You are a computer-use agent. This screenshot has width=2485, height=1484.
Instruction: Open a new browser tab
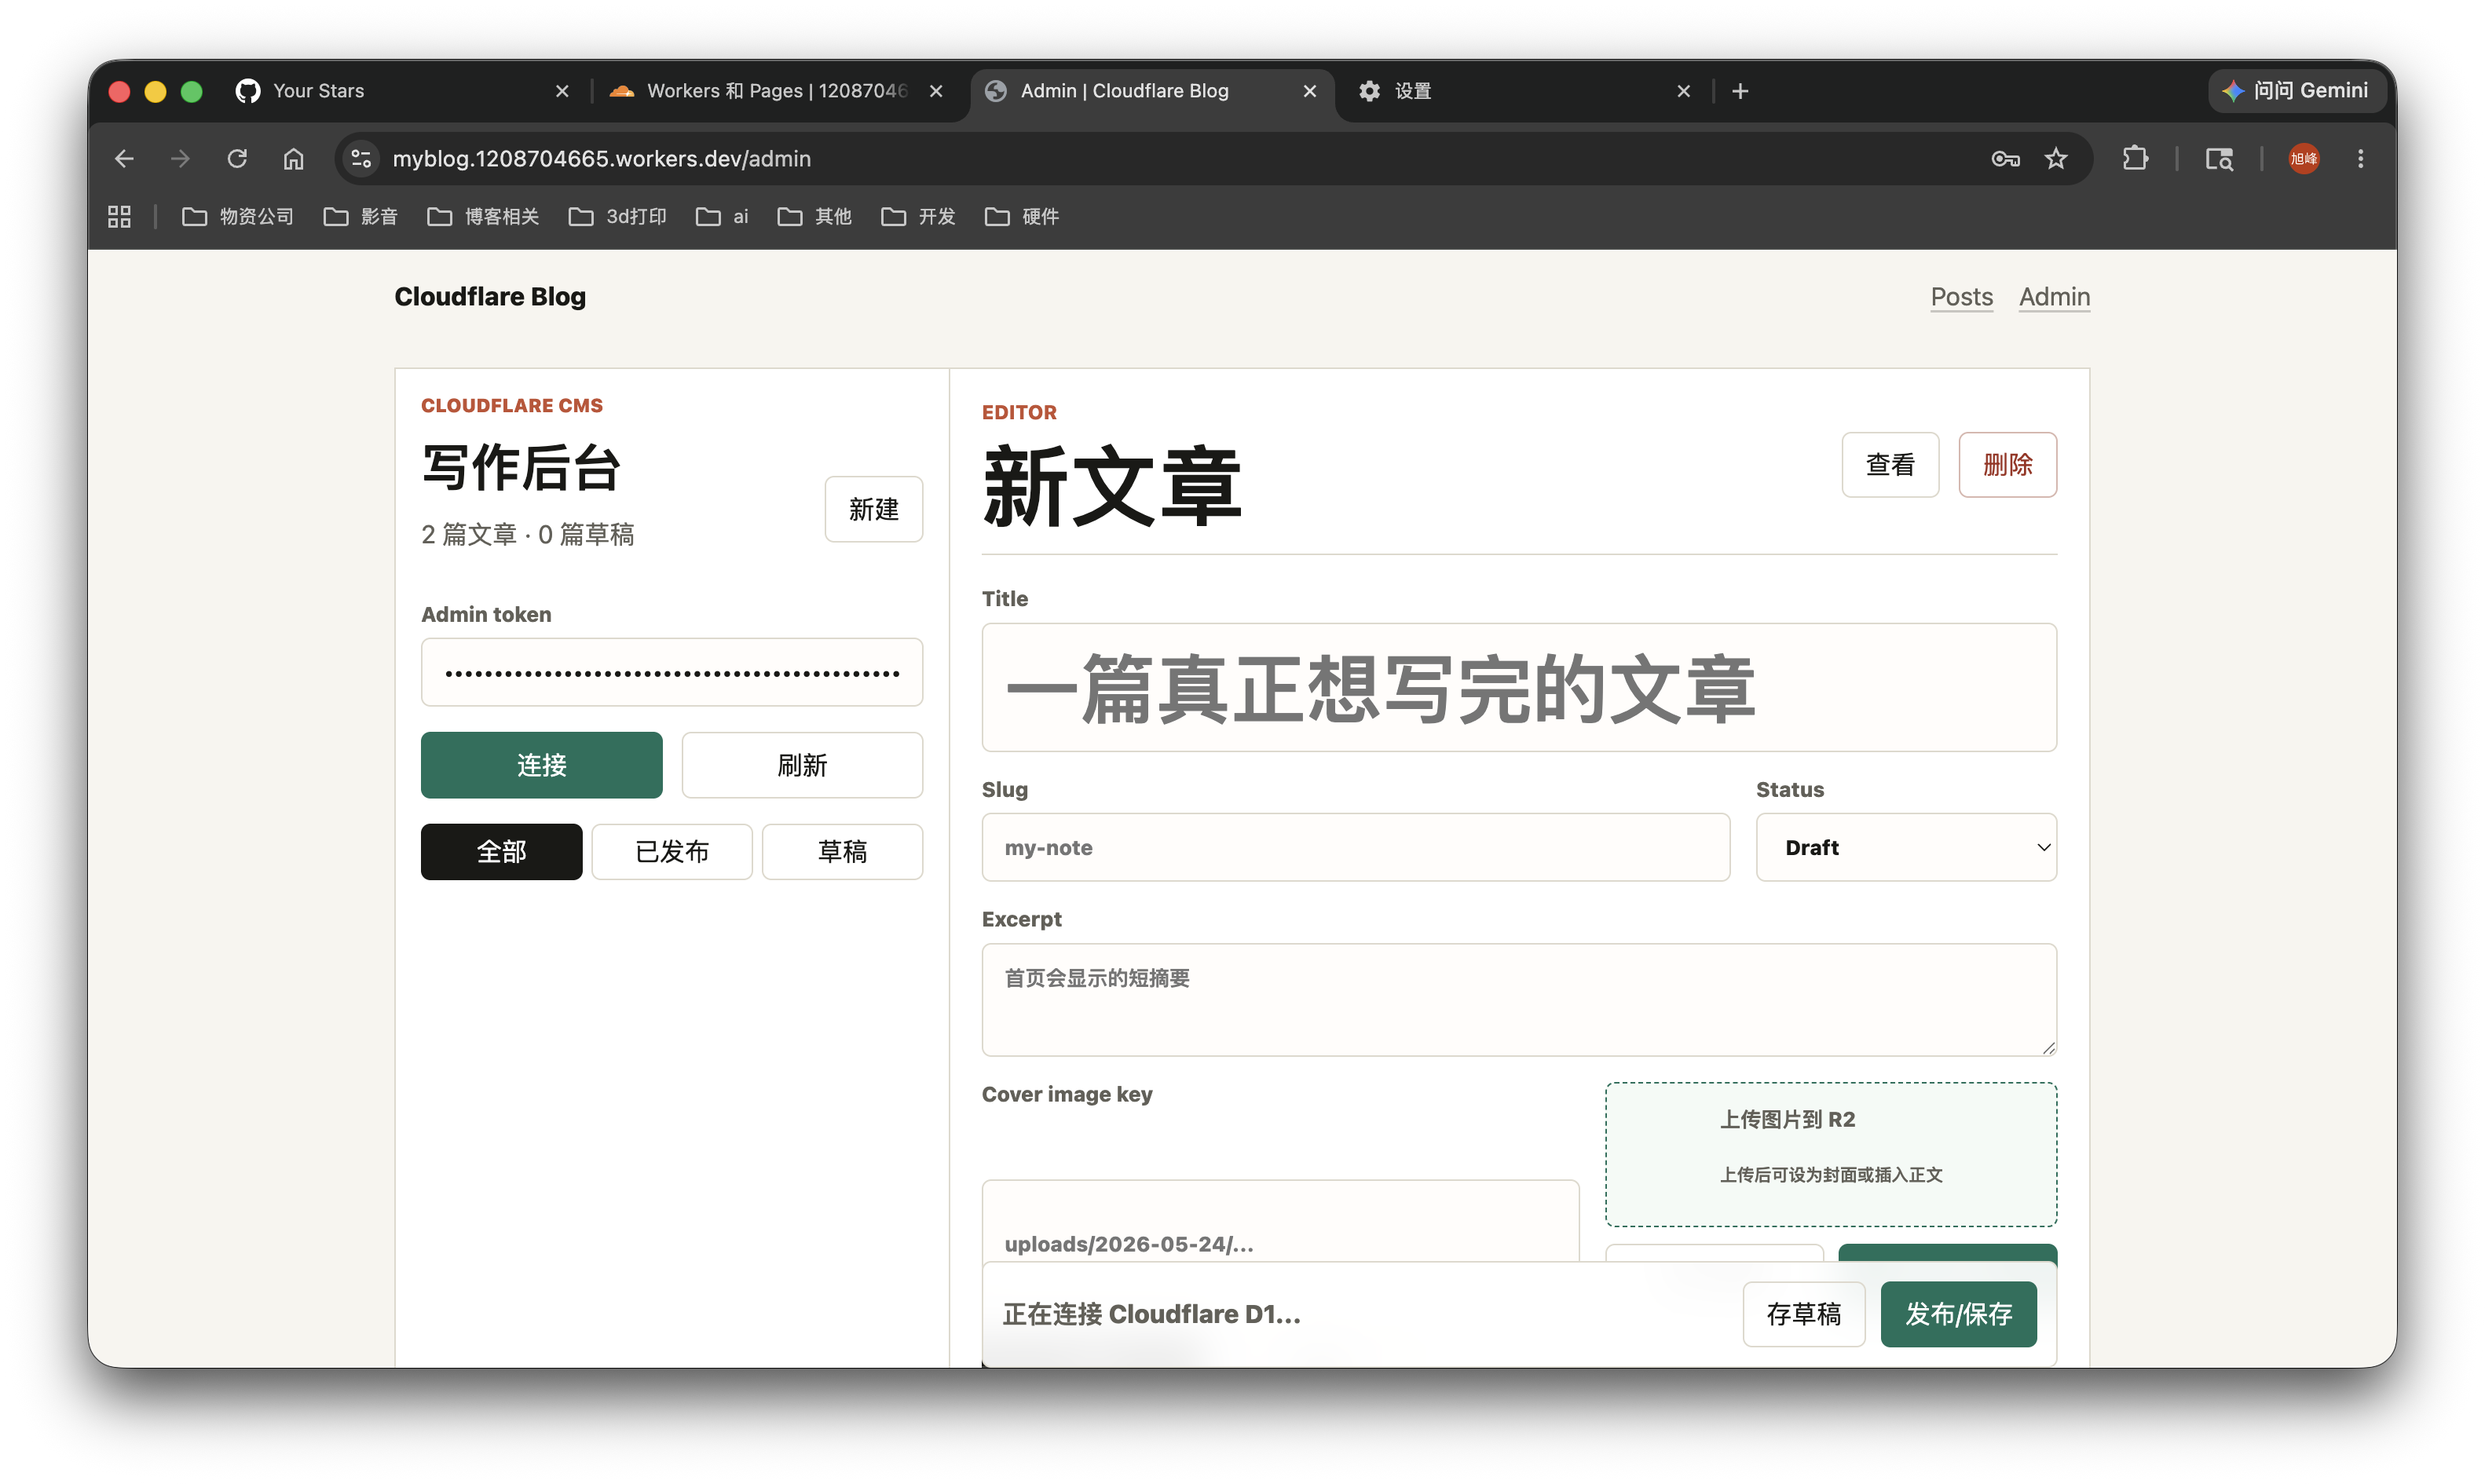coord(1740,91)
